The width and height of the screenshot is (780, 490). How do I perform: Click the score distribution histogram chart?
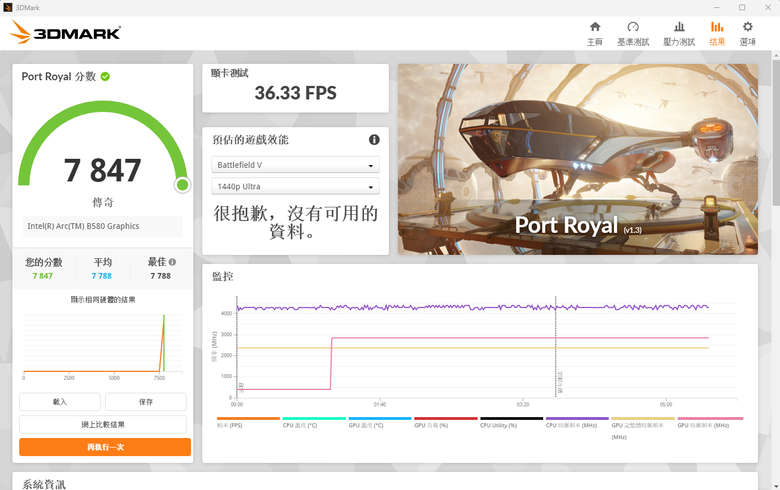103,345
